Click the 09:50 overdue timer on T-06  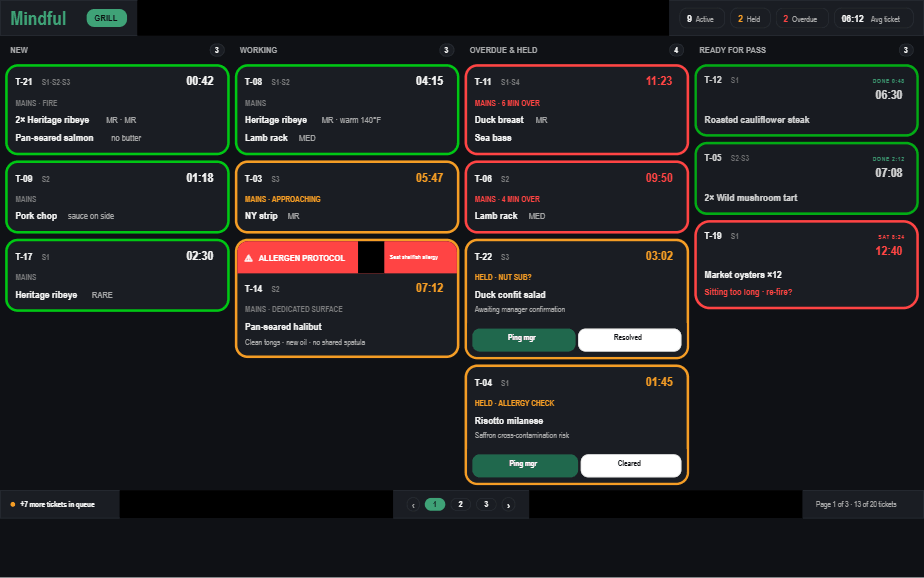(x=659, y=178)
